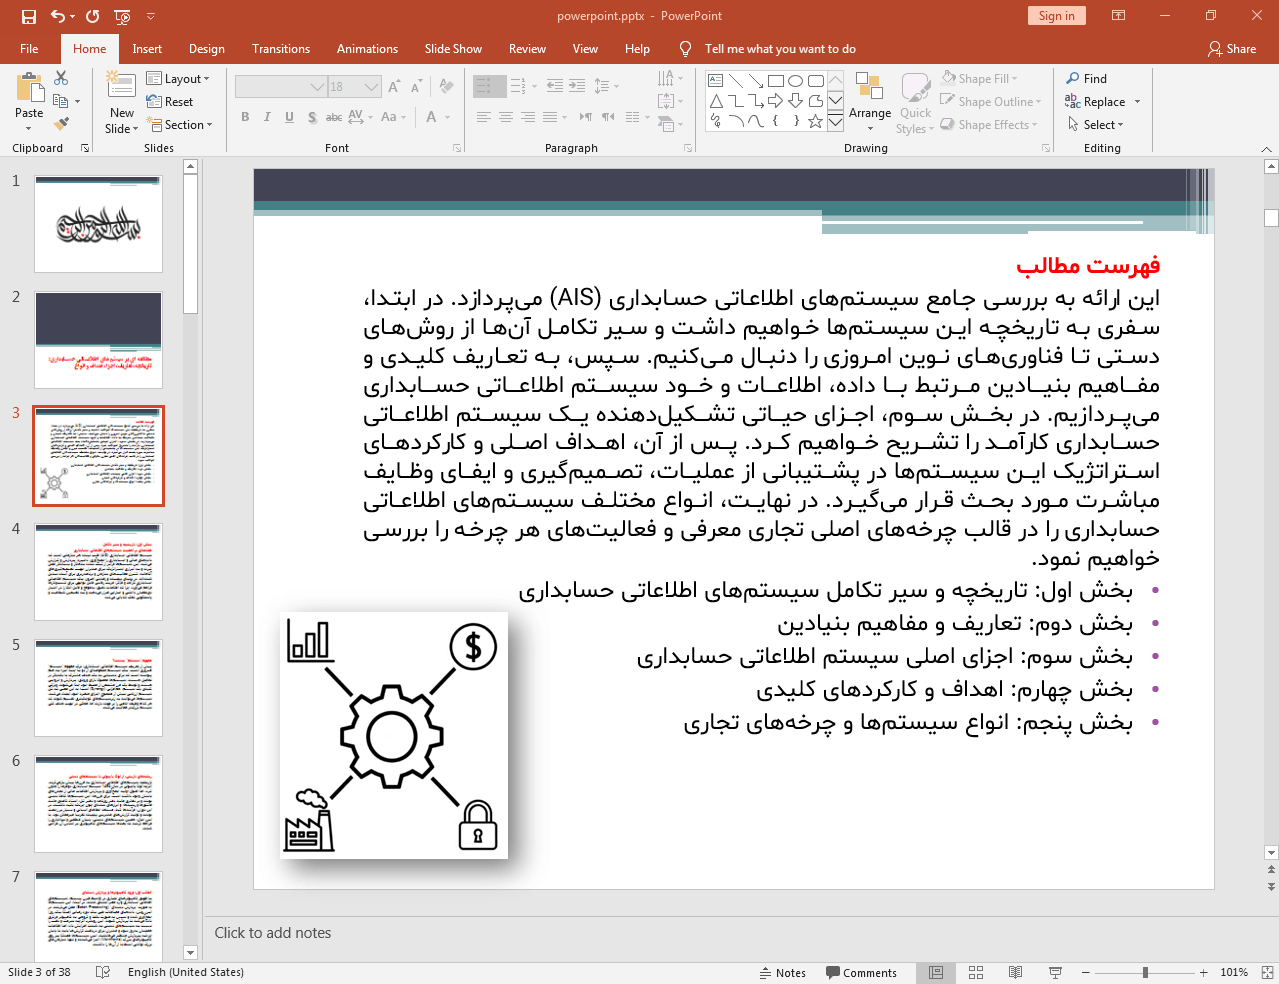Select slide 5 thumbnail
This screenshot has width=1279, height=984.
98,688
